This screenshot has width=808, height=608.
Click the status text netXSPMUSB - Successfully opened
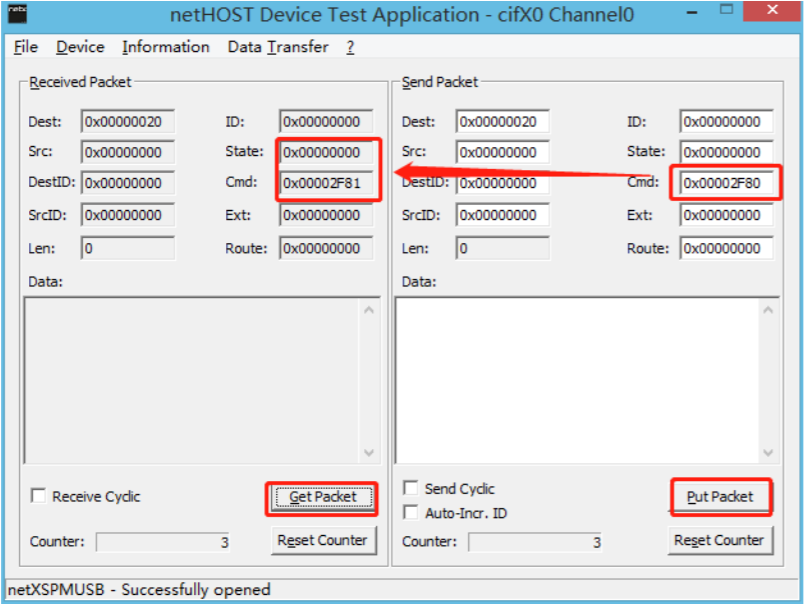click(139, 589)
